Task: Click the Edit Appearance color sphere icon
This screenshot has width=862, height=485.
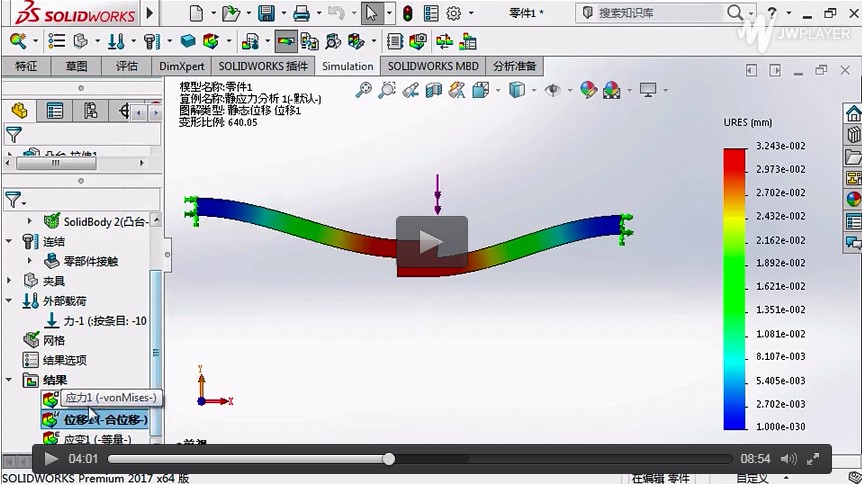Action: pyautogui.click(x=589, y=90)
